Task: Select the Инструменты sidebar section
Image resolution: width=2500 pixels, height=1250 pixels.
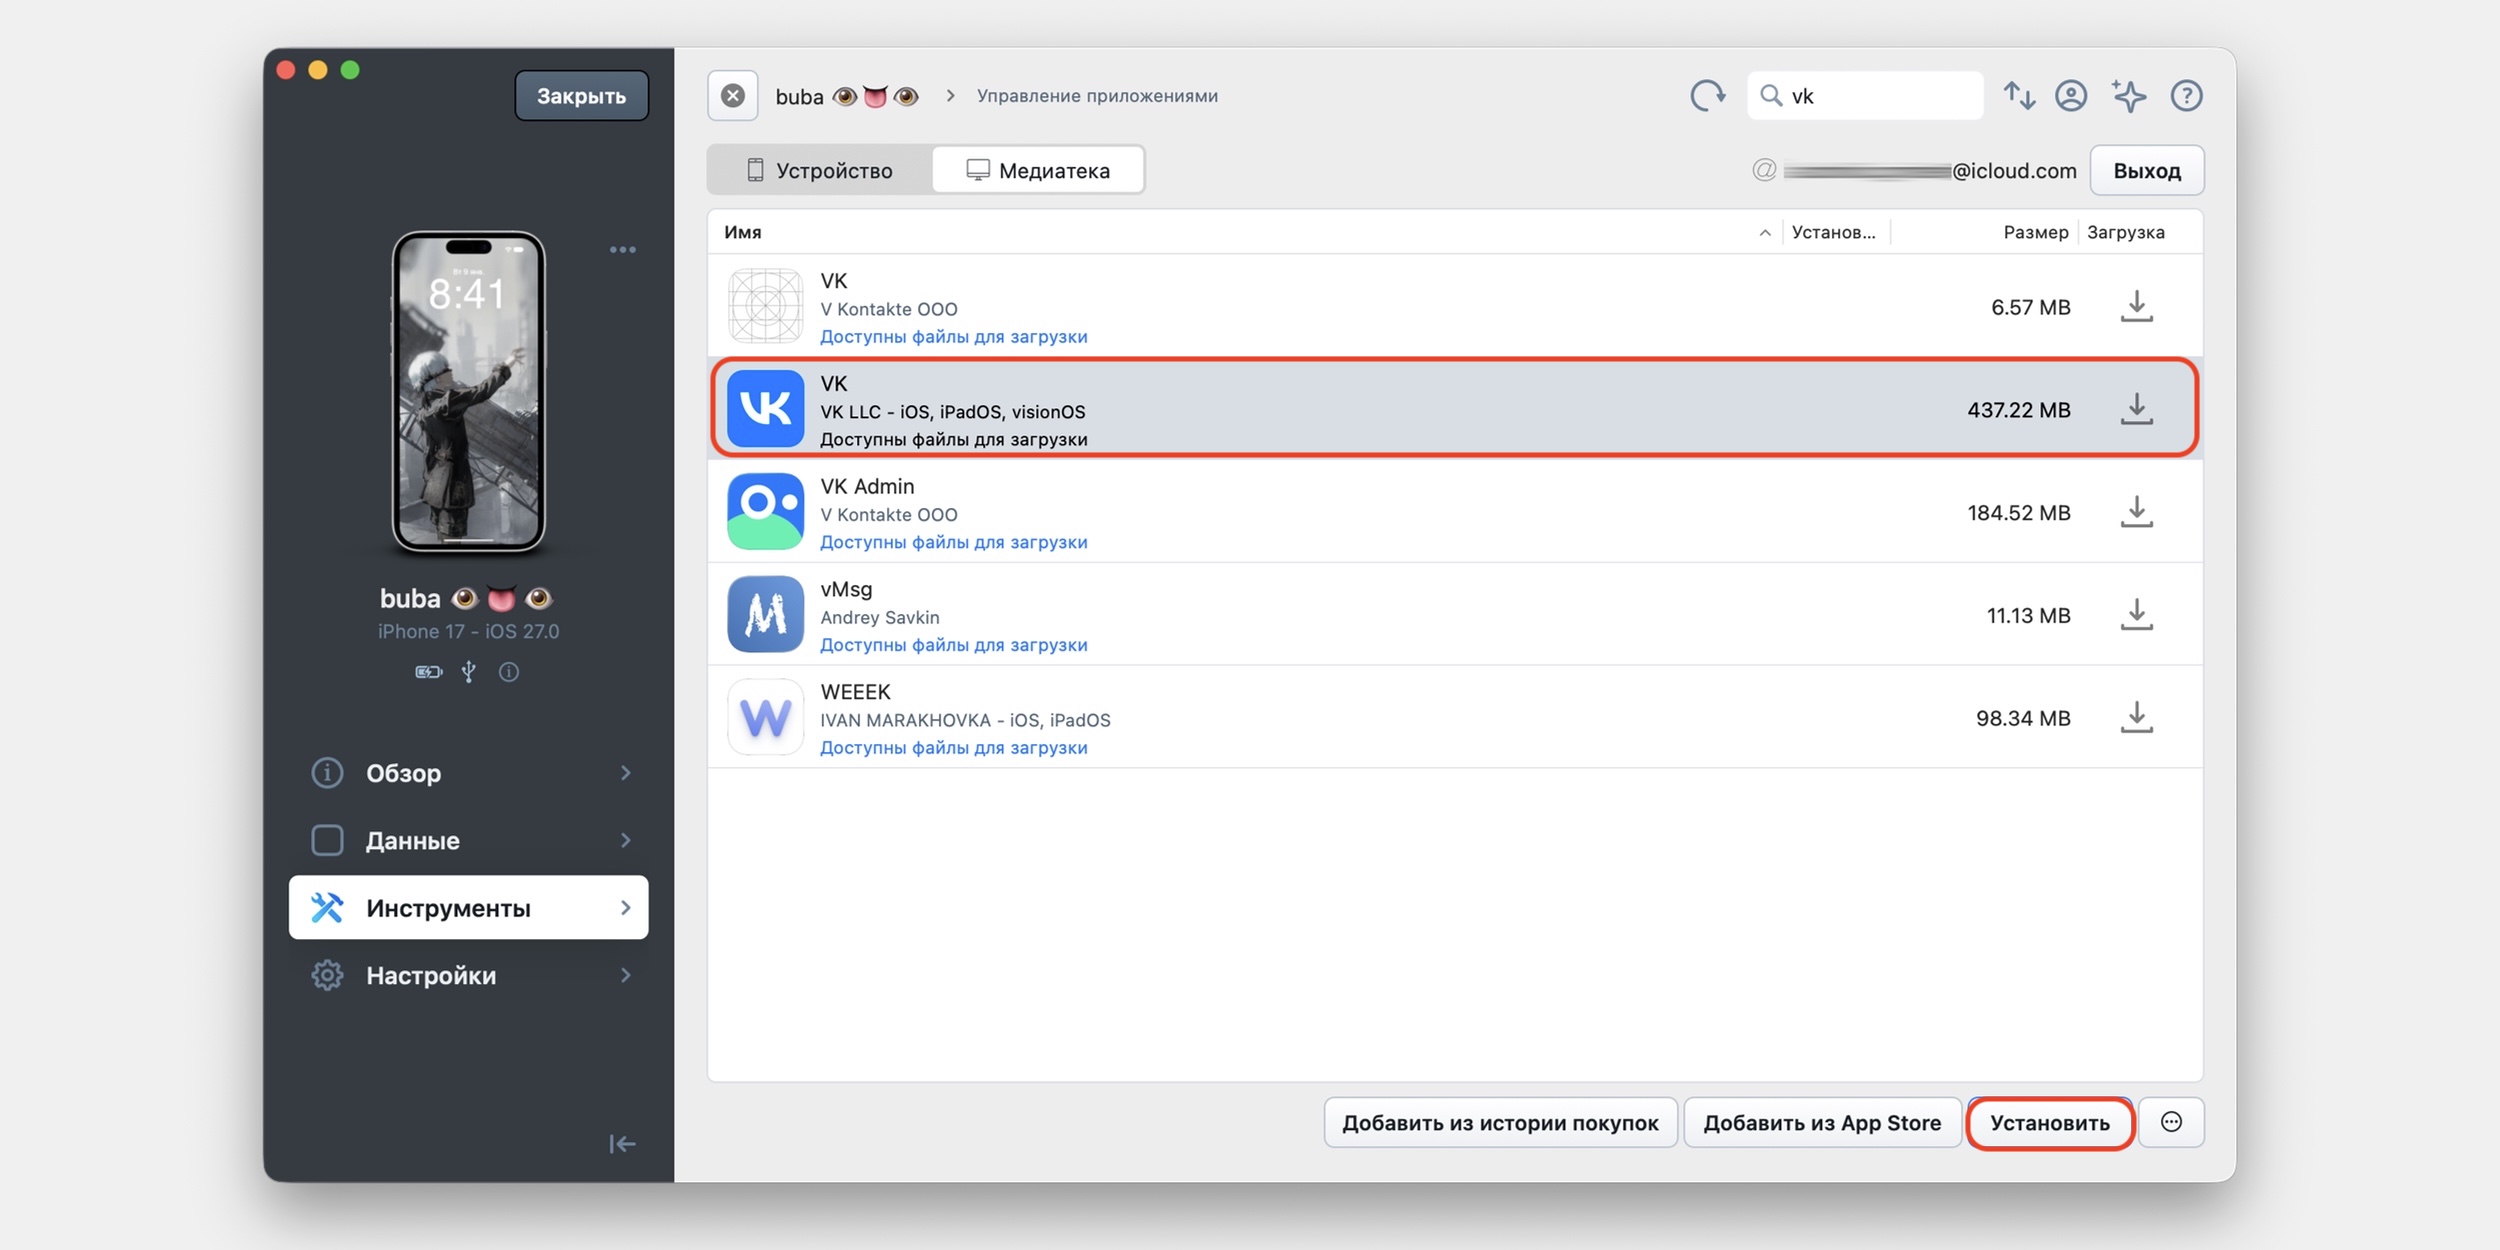Action: point(468,908)
